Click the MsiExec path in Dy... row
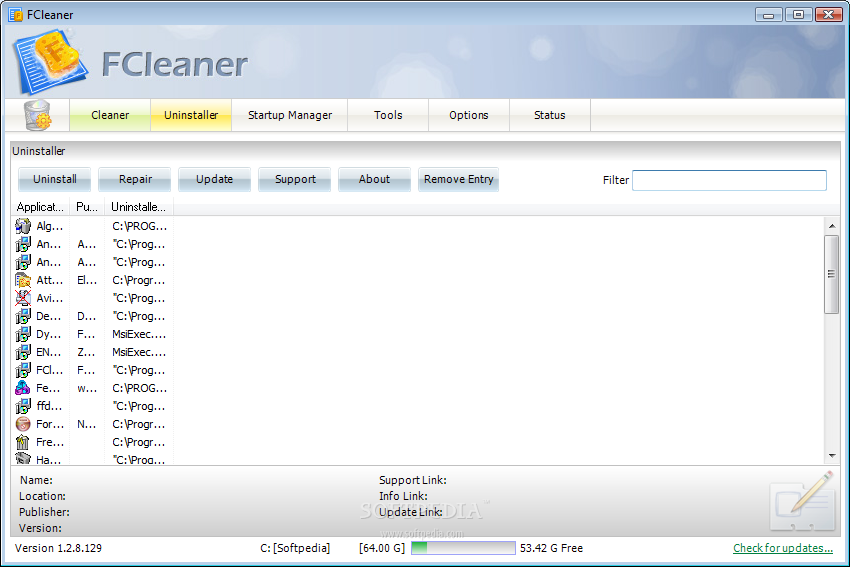850x567 pixels. (x=139, y=334)
